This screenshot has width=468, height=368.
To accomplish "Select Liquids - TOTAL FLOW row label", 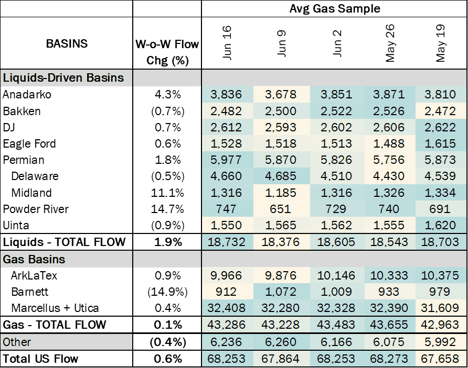I will 64,242.
